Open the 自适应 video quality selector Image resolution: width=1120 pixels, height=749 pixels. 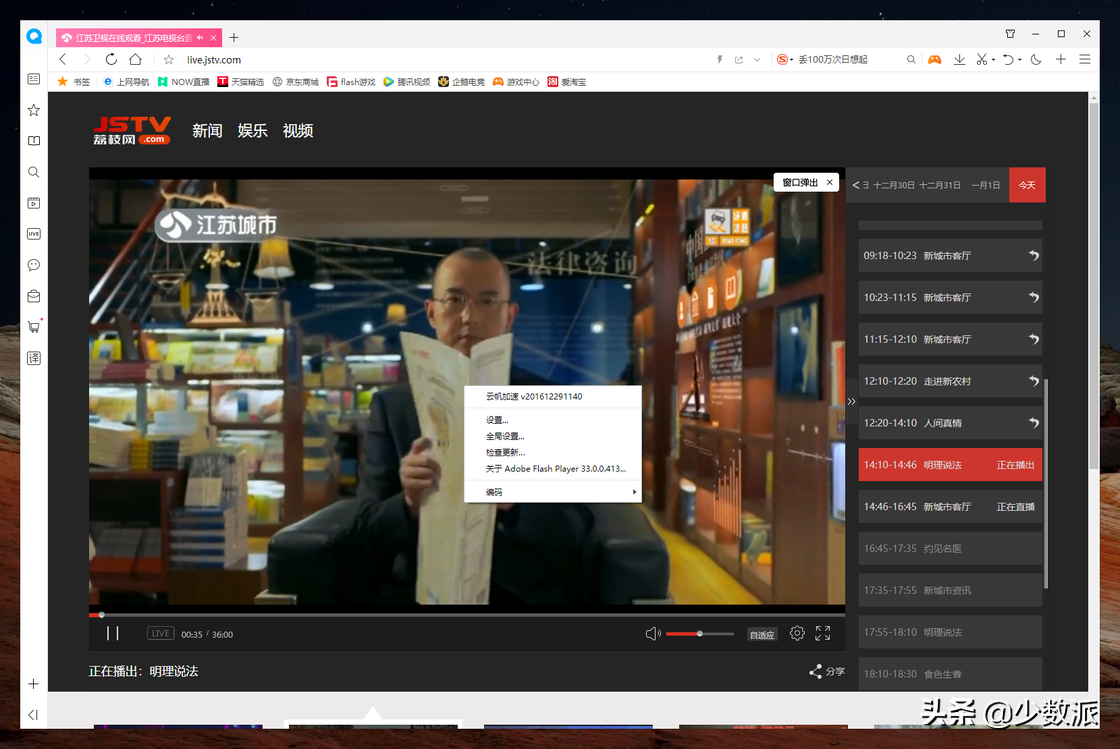click(x=762, y=634)
